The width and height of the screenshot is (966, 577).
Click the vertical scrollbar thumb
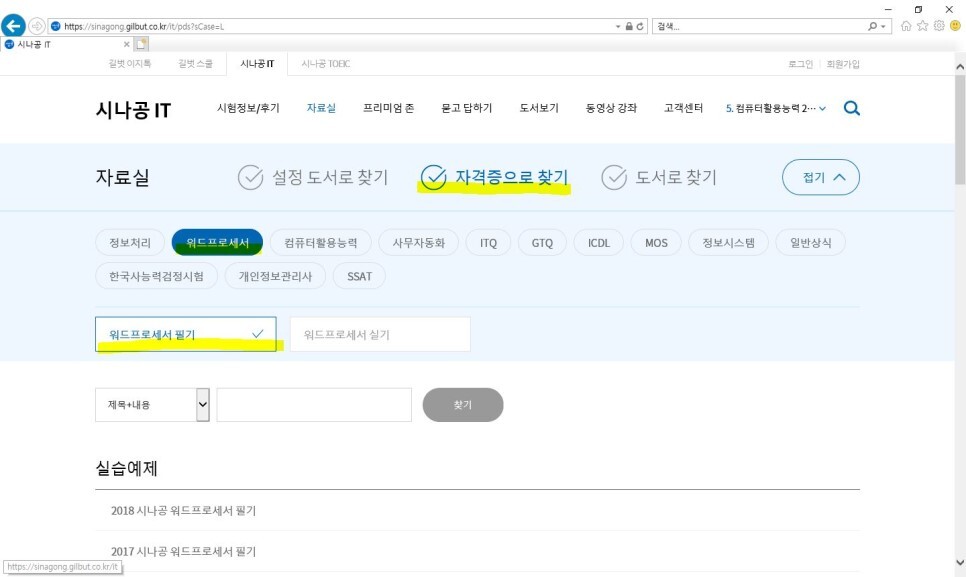pos(960,130)
